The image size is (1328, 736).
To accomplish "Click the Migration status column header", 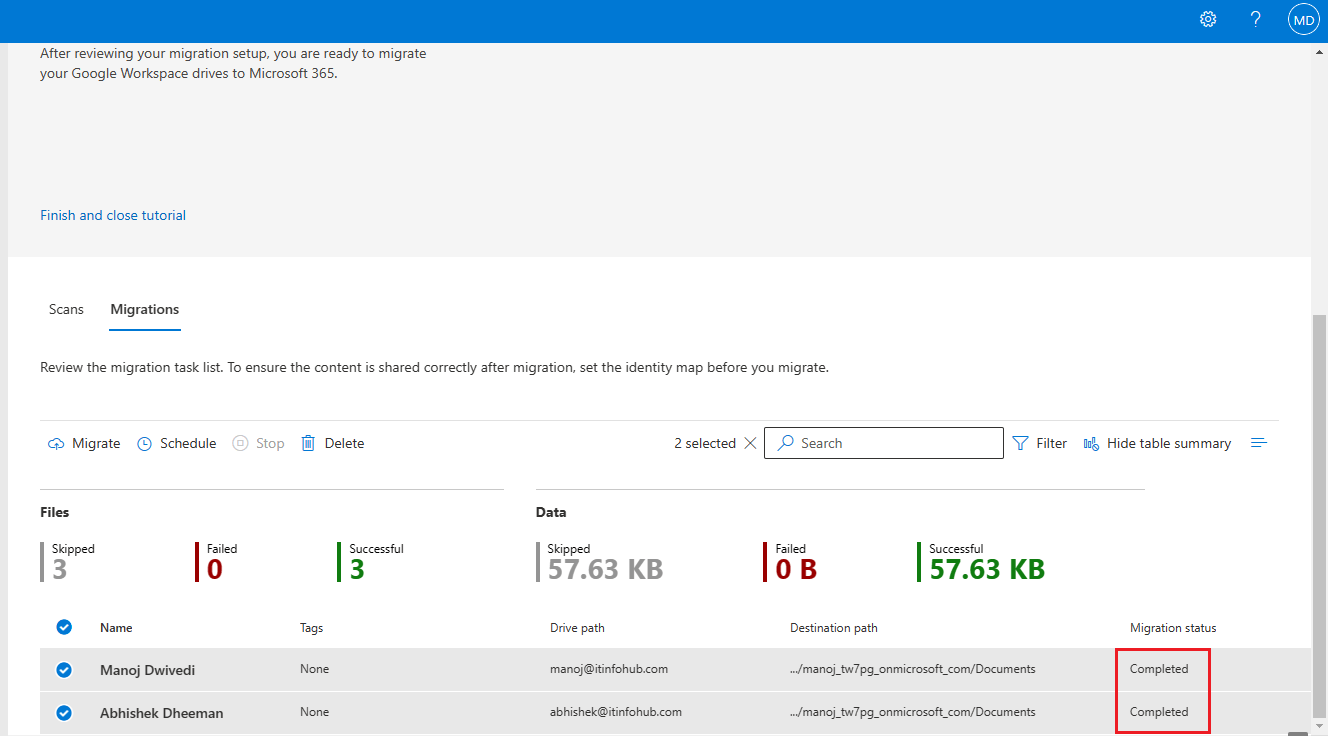I will pyautogui.click(x=1173, y=628).
